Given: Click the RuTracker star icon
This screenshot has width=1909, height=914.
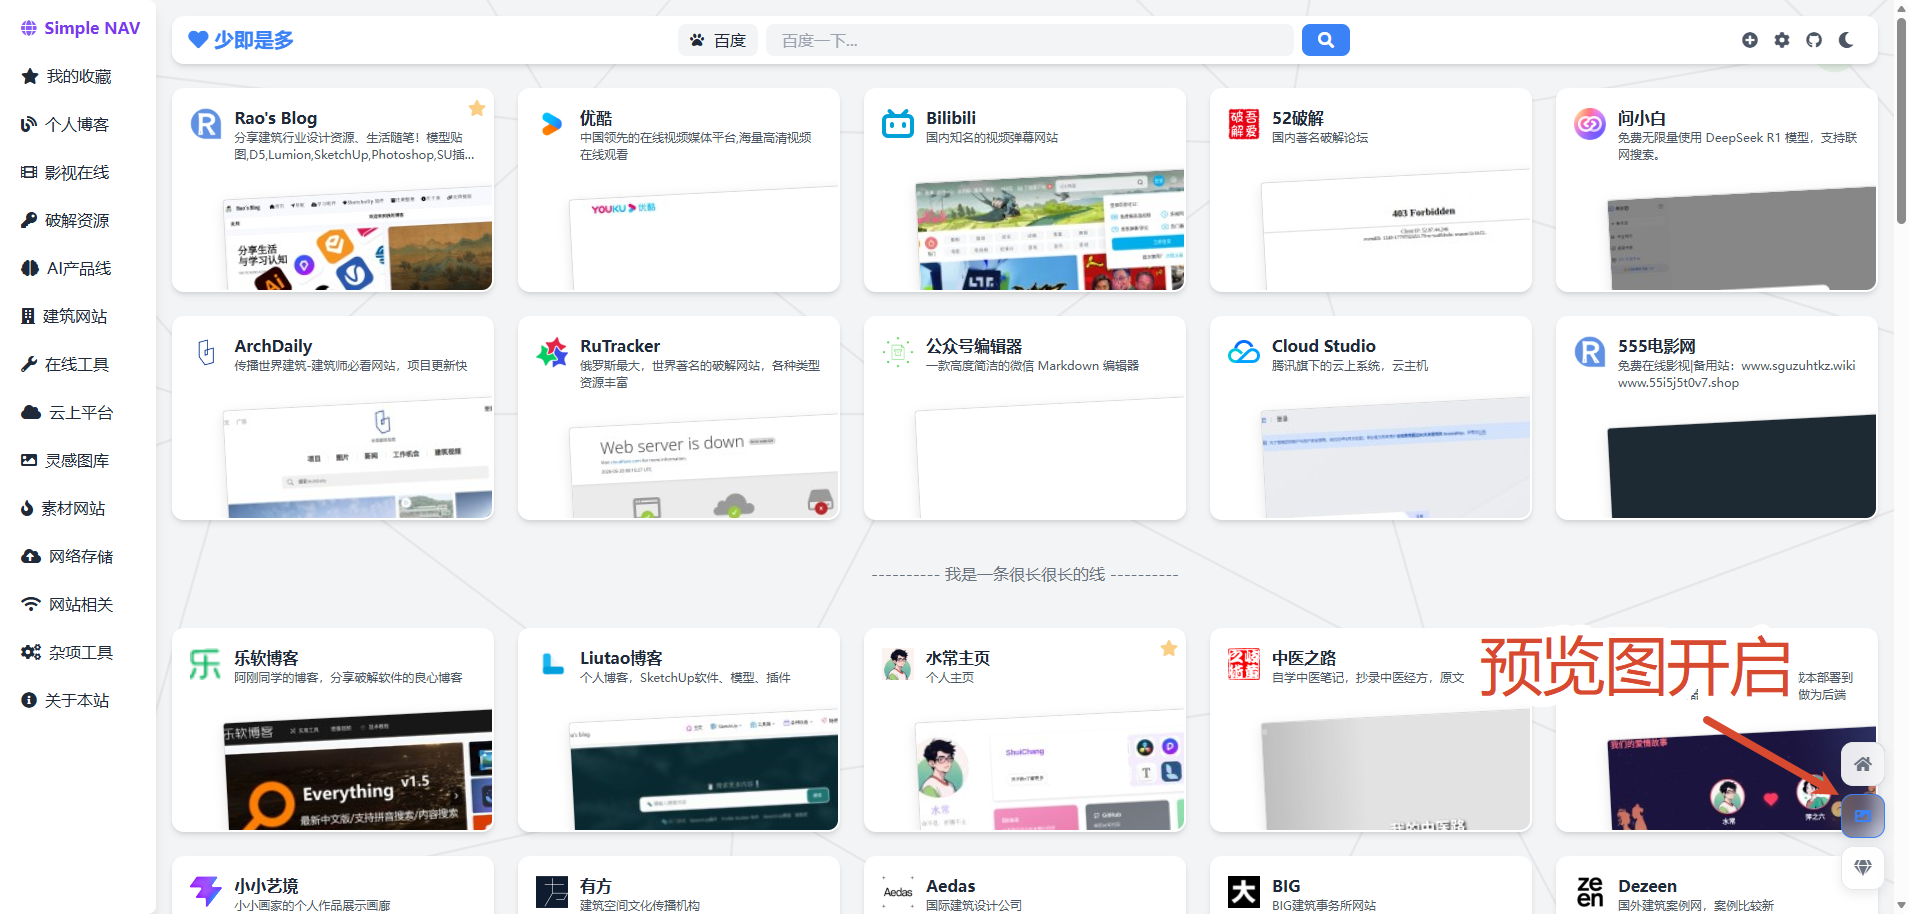Looking at the screenshot, I should [x=551, y=352].
